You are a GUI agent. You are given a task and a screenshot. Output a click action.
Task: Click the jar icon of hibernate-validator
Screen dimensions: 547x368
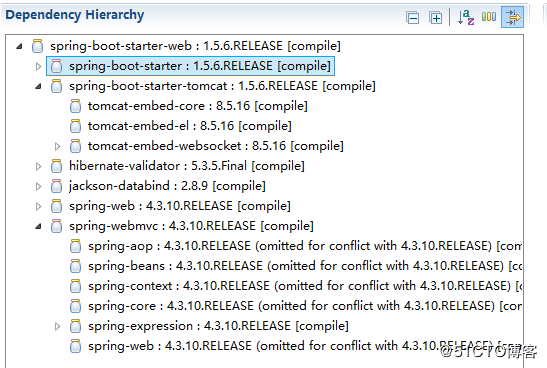[x=56, y=166]
